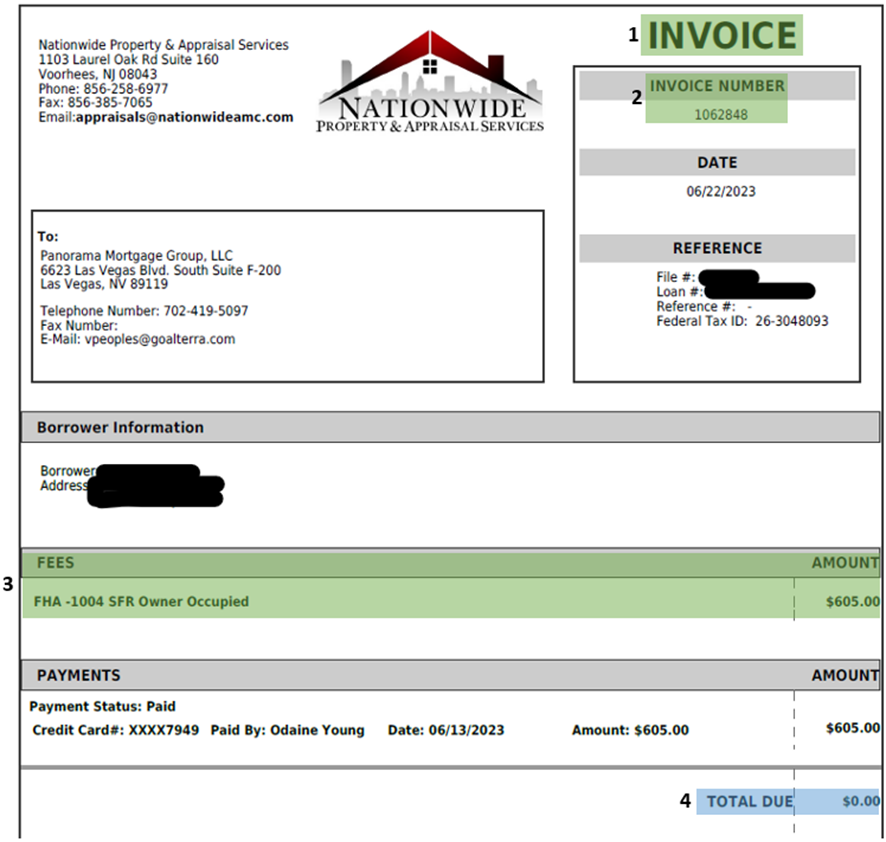Select the invoice date 06/22/2023

click(x=720, y=191)
